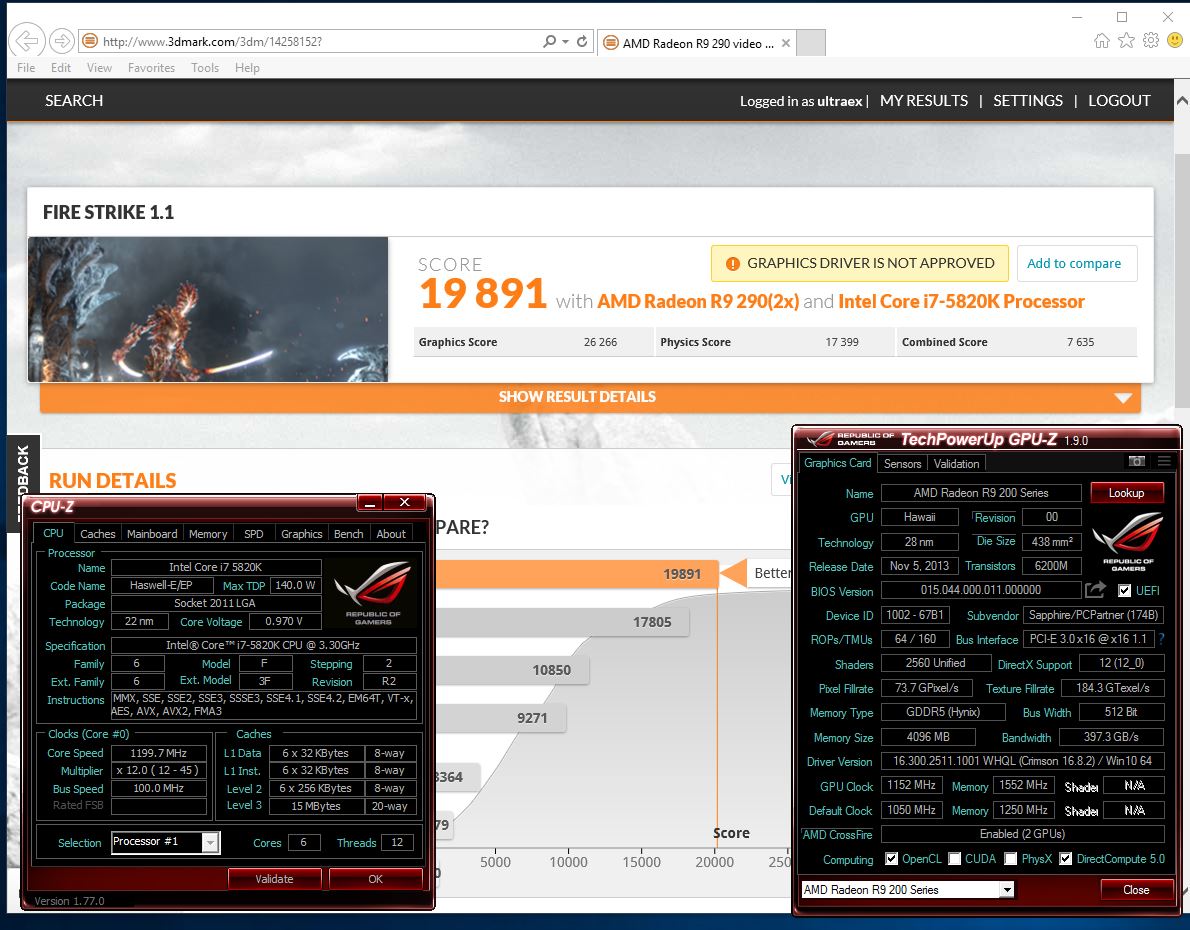Click the warning icon on driver notice
This screenshot has width=1190, height=930.
tap(732, 263)
